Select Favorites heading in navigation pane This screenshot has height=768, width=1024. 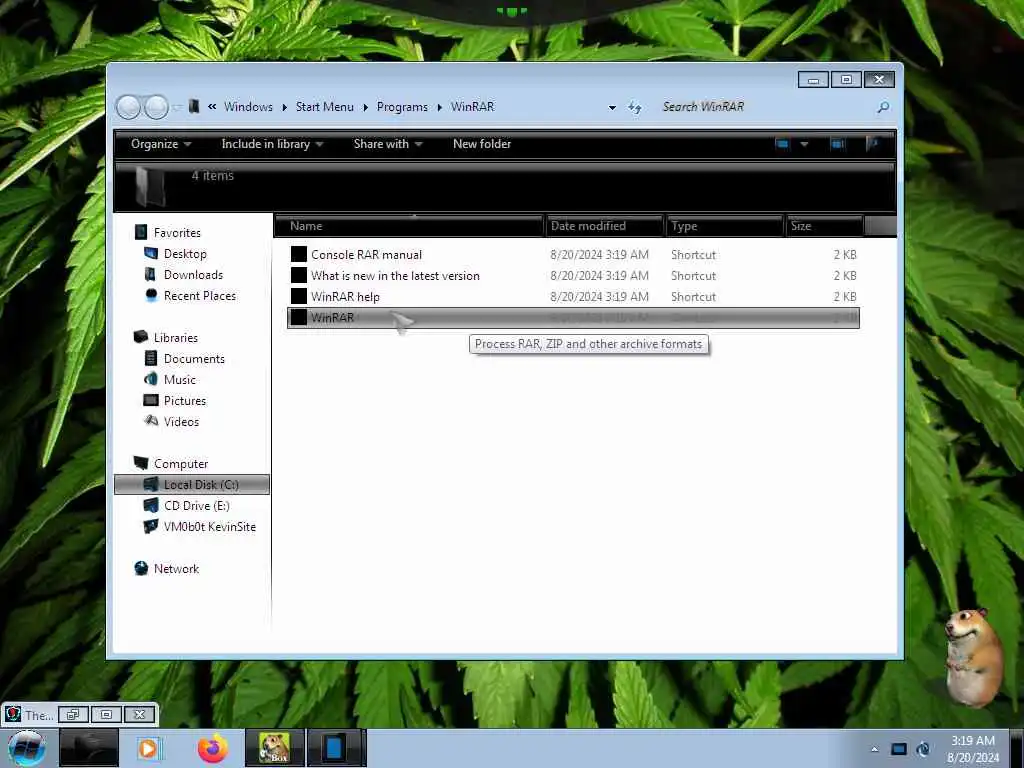click(x=177, y=232)
